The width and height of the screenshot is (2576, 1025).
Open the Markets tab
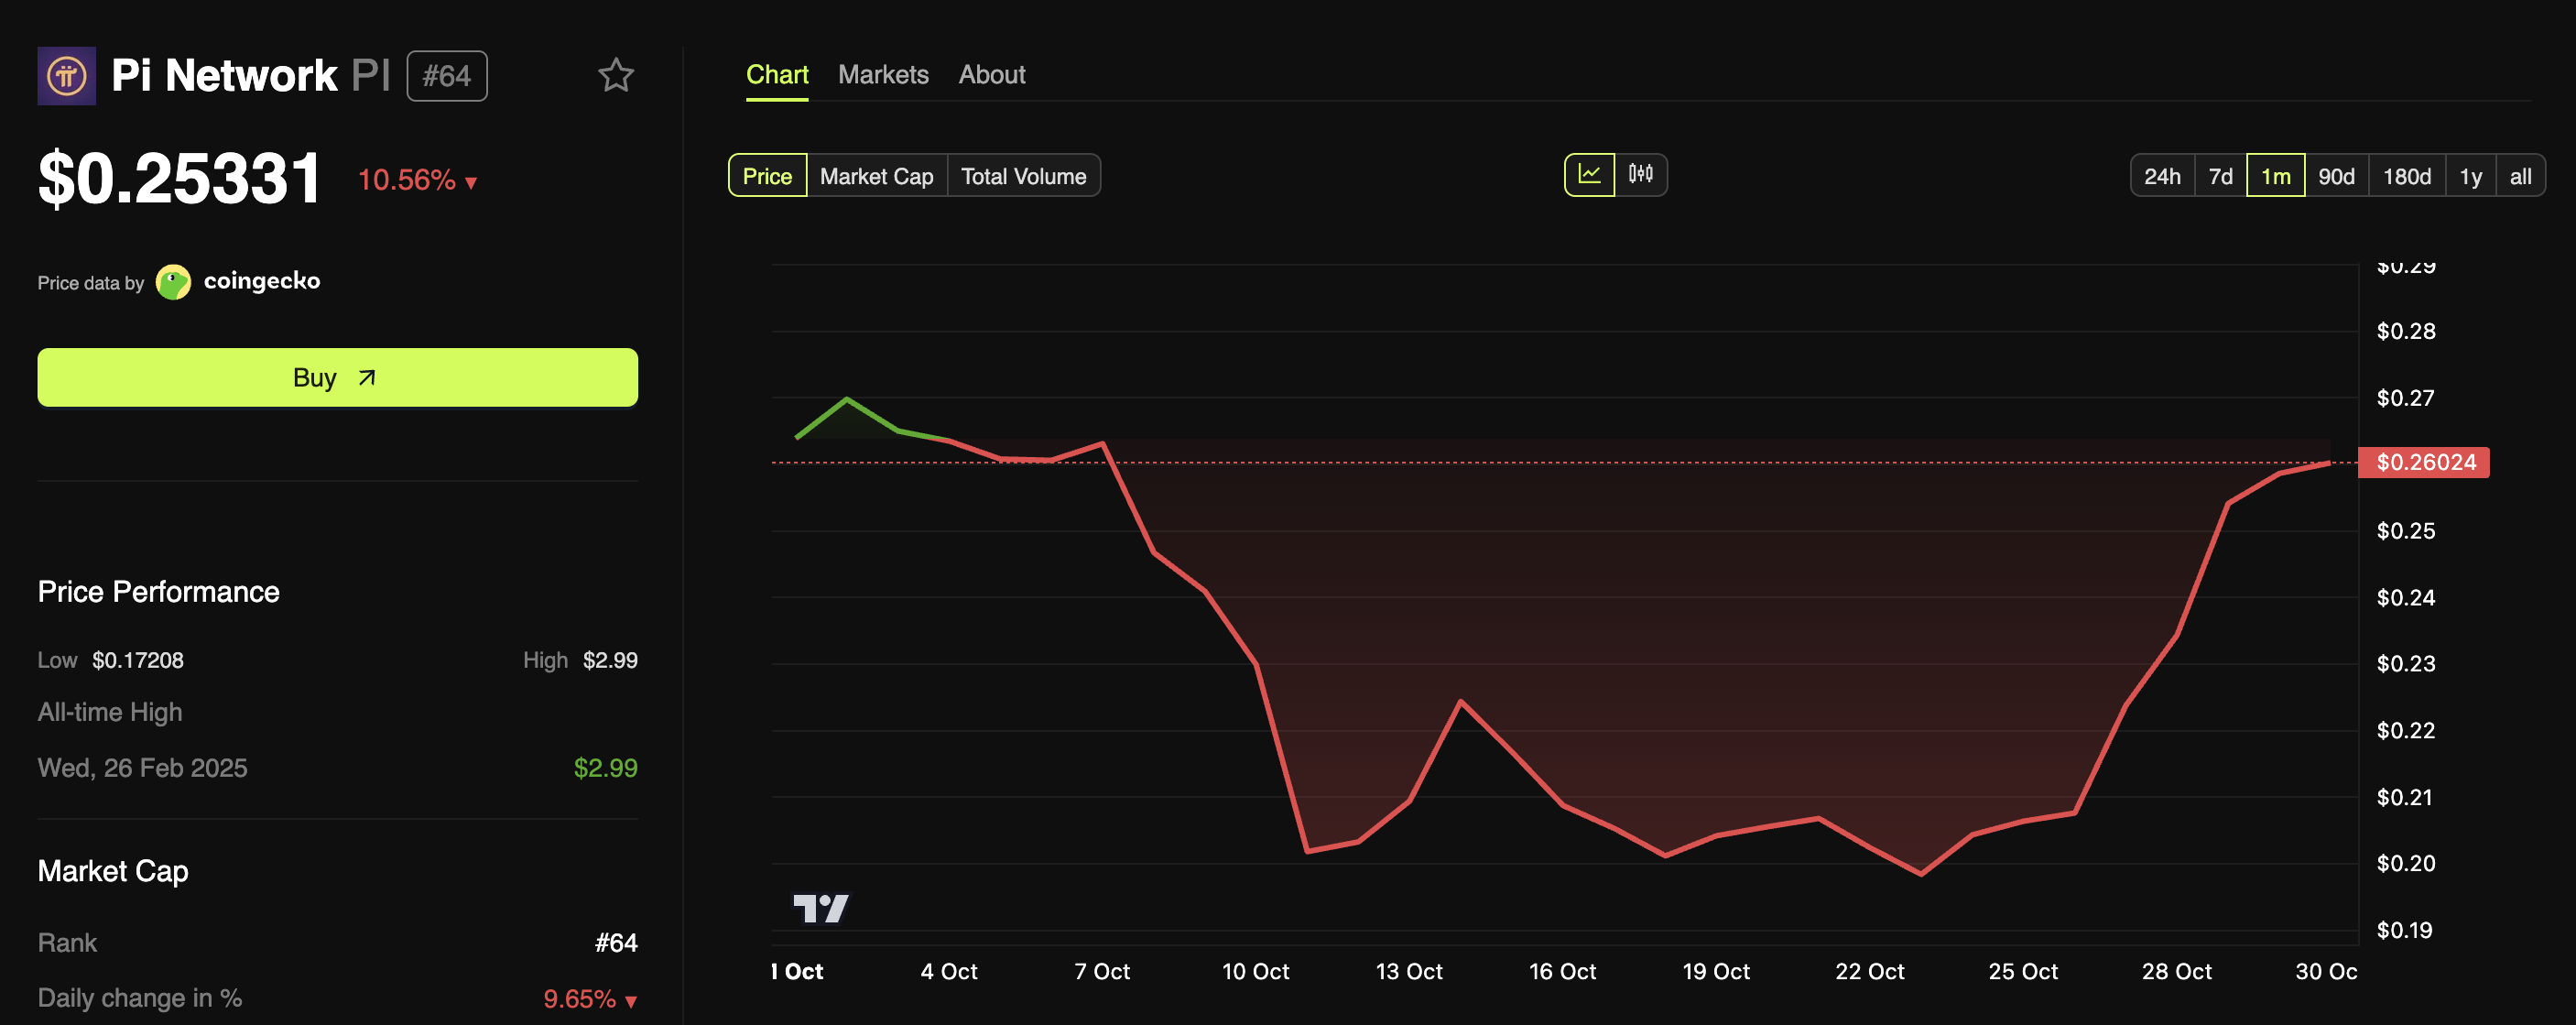[882, 75]
